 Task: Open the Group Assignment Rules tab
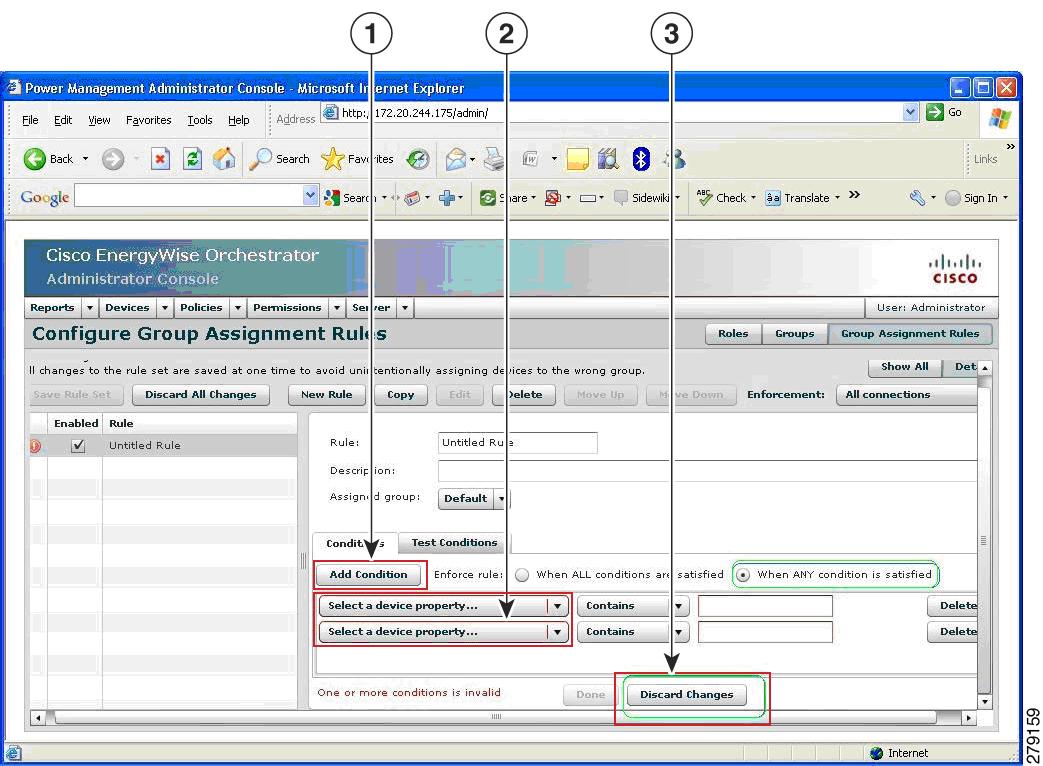coord(910,334)
